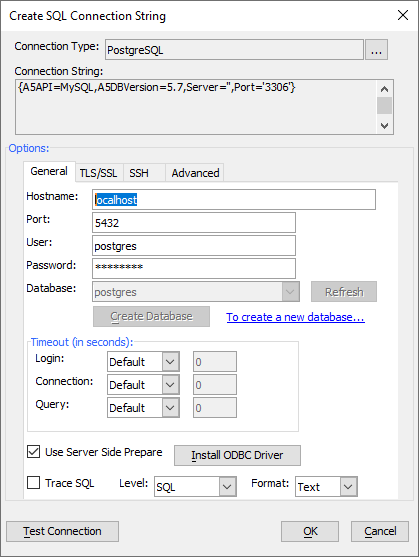The width and height of the screenshot is (419, 557).
Task: Click Test Connection button
Action: click(62, 531)
